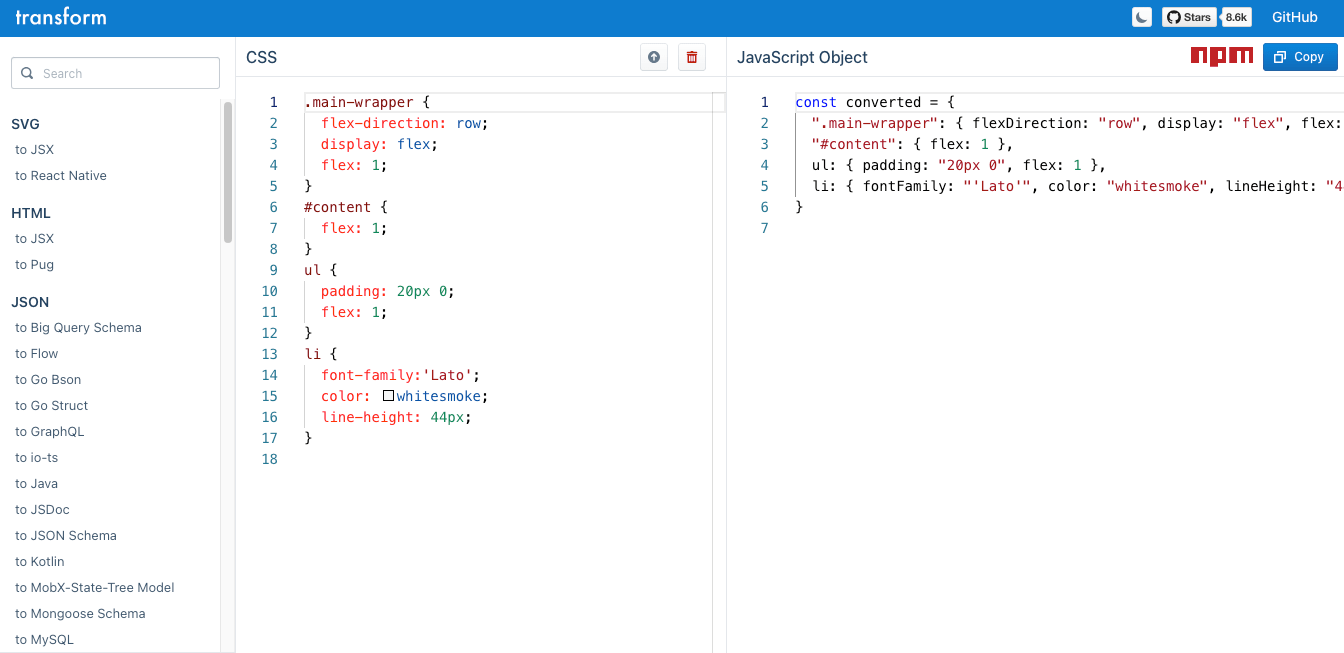This screenshot has height=653, width=1344.
Task: Open the GitHub link in header
Action: pyautogui.click(x=1295, y=17)
